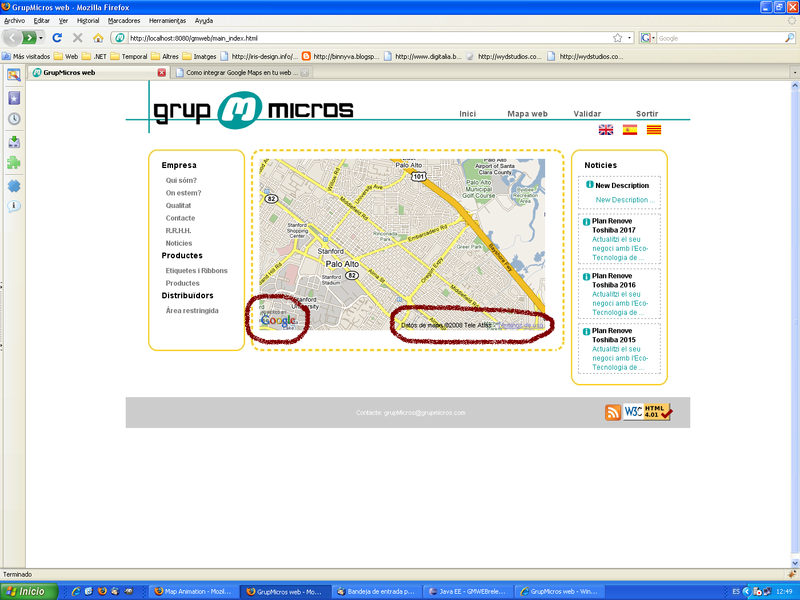
Task: Click the home button in navigation toolbar
Action: (98, 38)
